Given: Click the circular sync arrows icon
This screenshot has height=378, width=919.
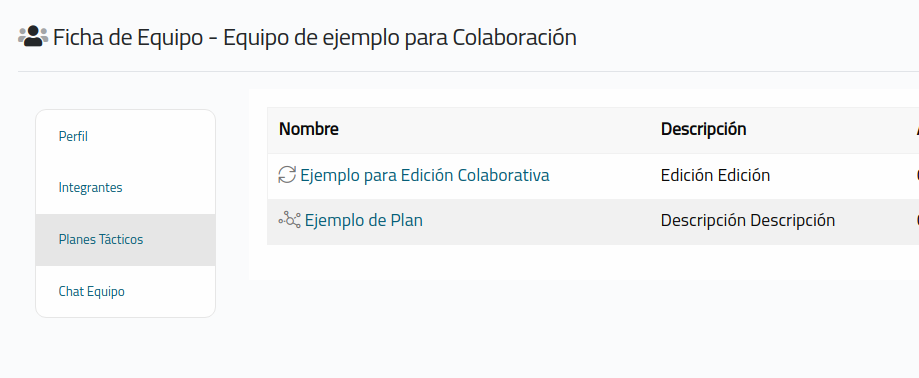Looking at the screenshot, I should (287, 175).
